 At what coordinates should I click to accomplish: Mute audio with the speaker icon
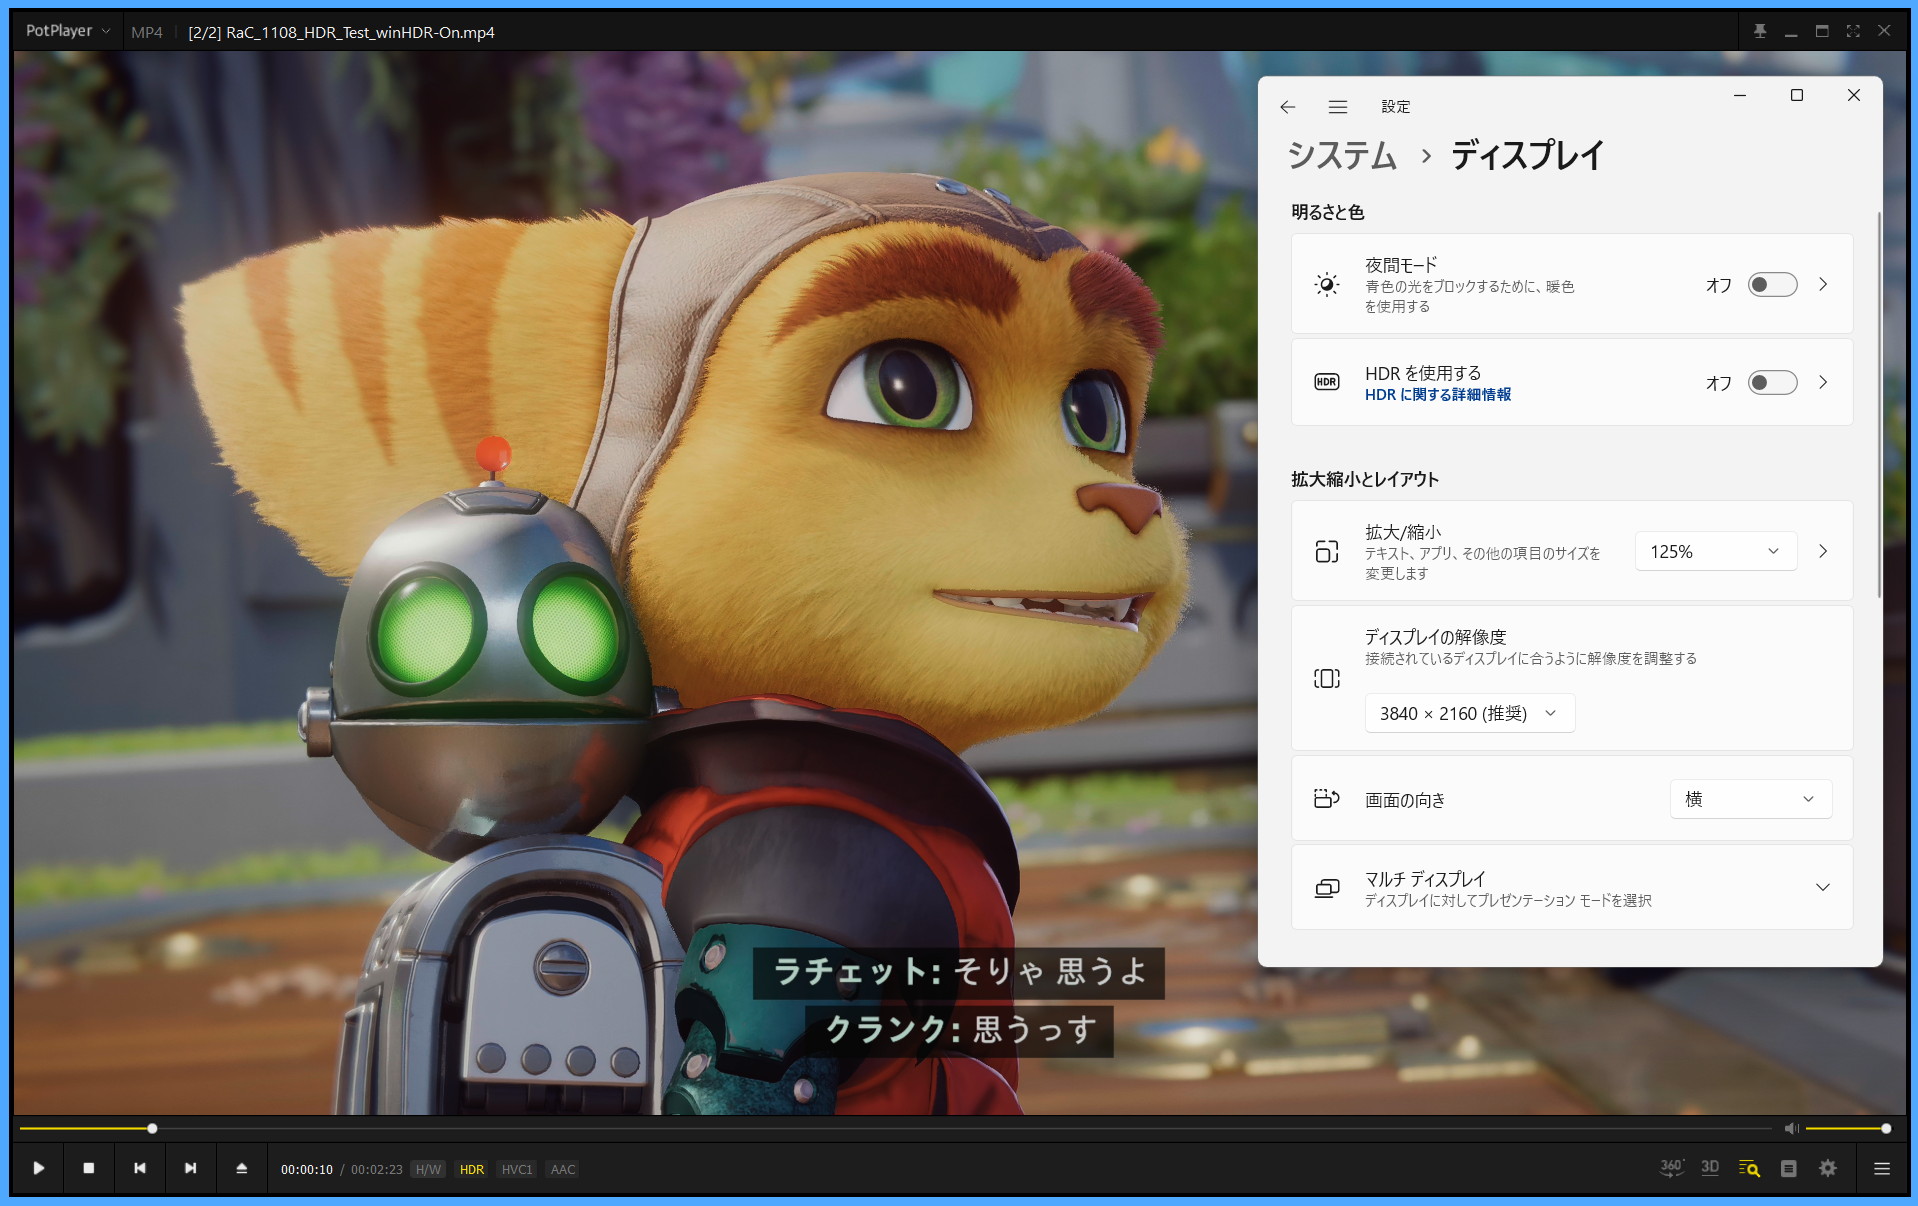[1791, 1128]
